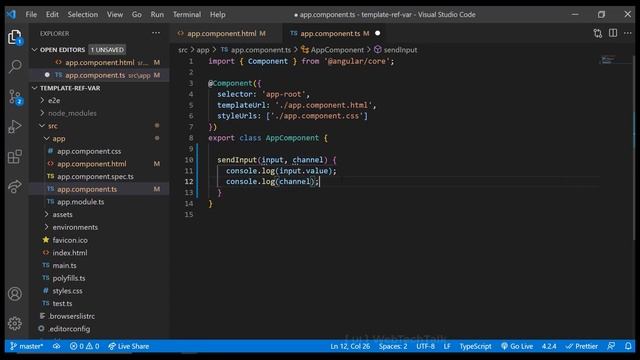Open the File menu
The image size is (640, 360).
(x=31, y=14)
